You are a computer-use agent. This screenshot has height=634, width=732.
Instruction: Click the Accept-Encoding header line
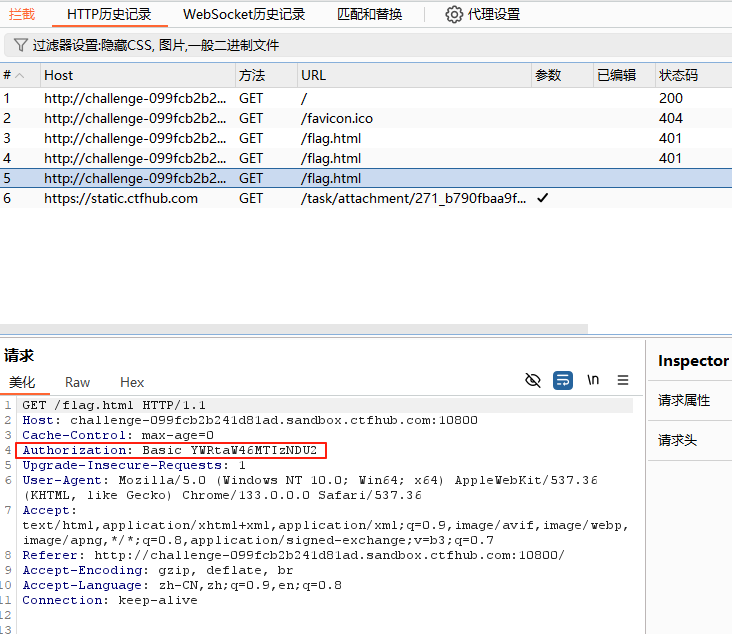click(158, 570)
